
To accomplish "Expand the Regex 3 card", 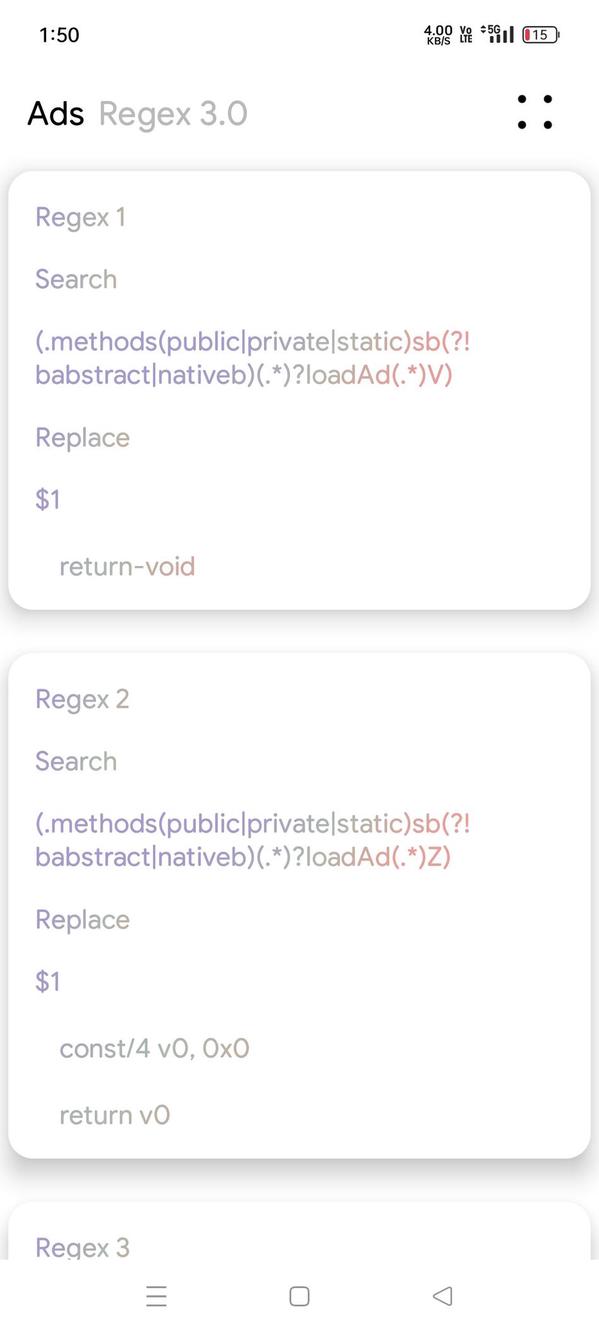I will [x=83, y=1247].
